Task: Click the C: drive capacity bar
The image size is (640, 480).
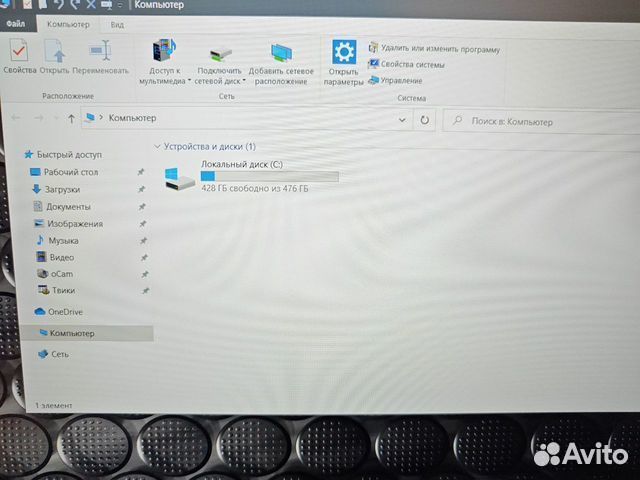Action: pyautogui.click(x=269, y=176)
